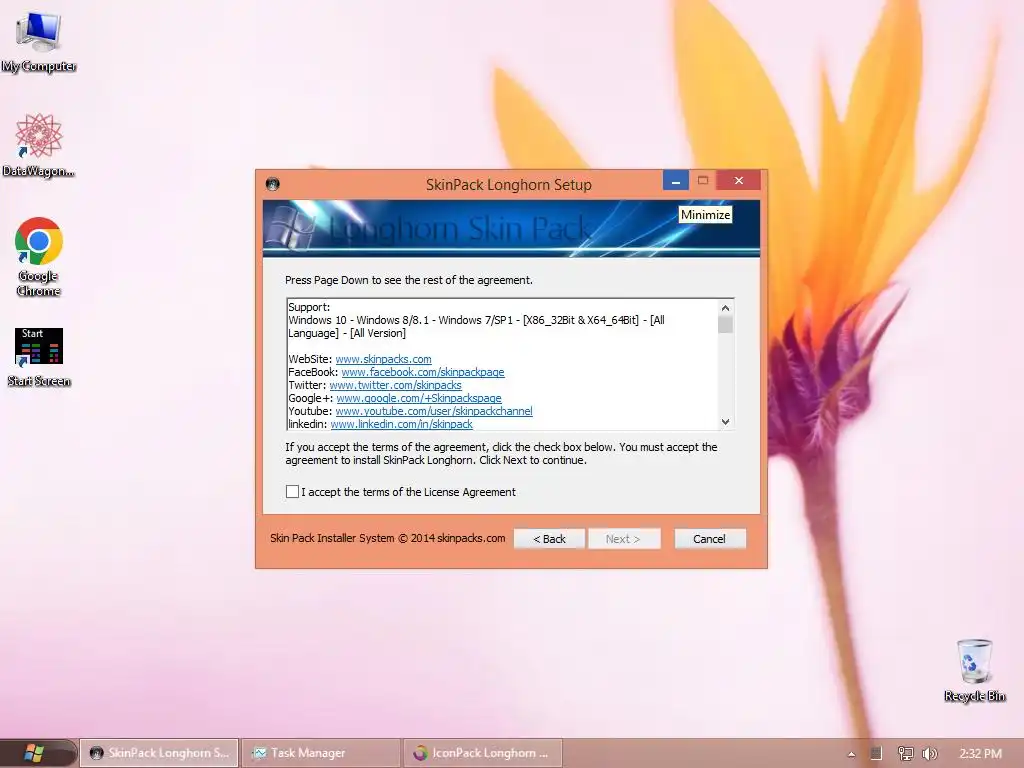Click the license scrollbar up arrow
The height and width of the screenshot is (768, 1024).
pos(725,308)
